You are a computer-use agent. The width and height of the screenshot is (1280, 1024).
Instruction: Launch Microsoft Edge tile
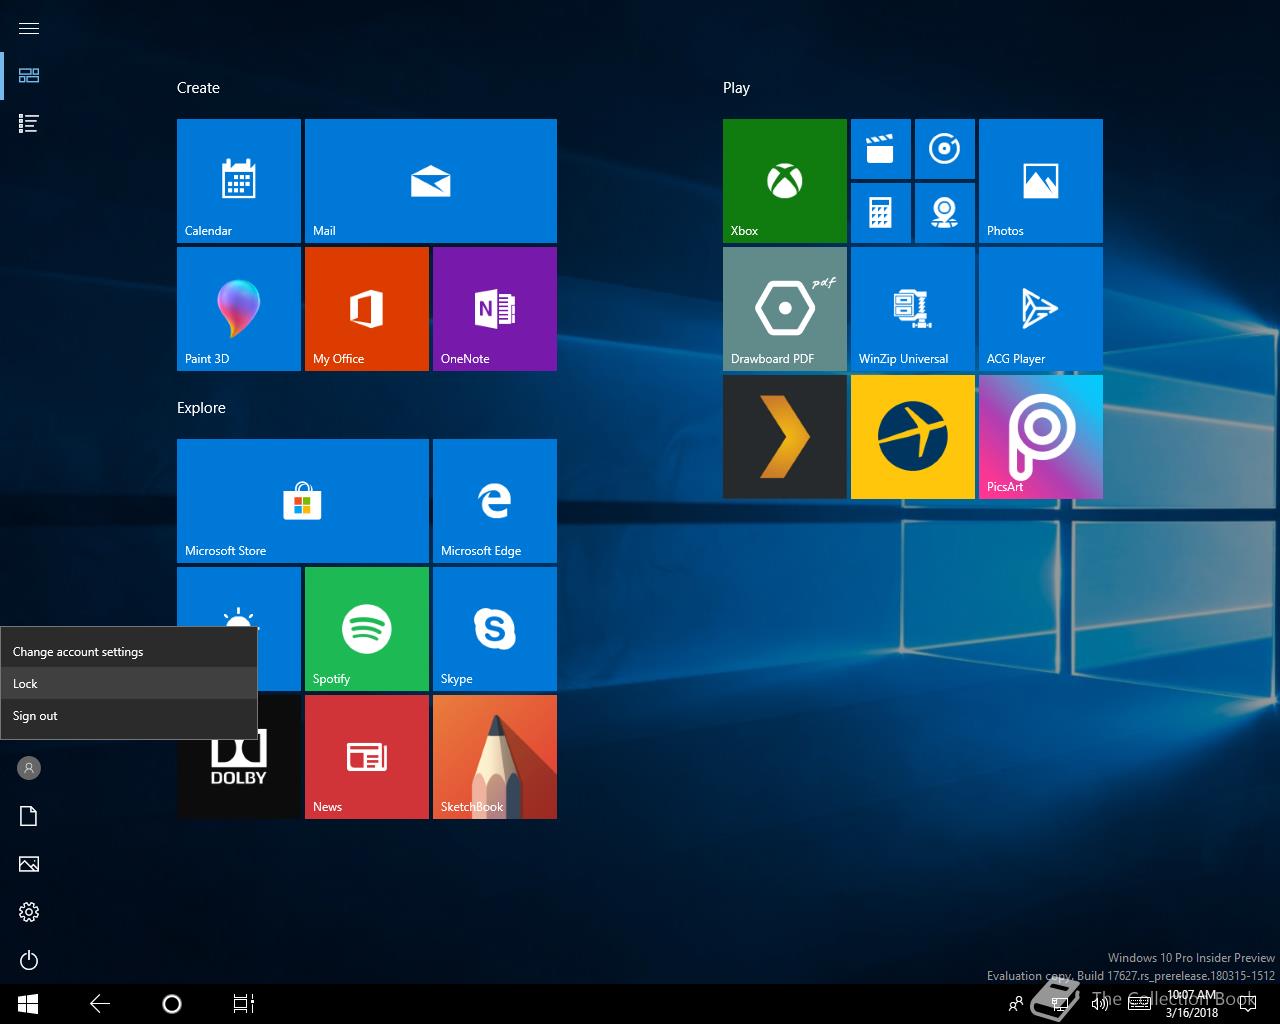(x=495, y=501)
